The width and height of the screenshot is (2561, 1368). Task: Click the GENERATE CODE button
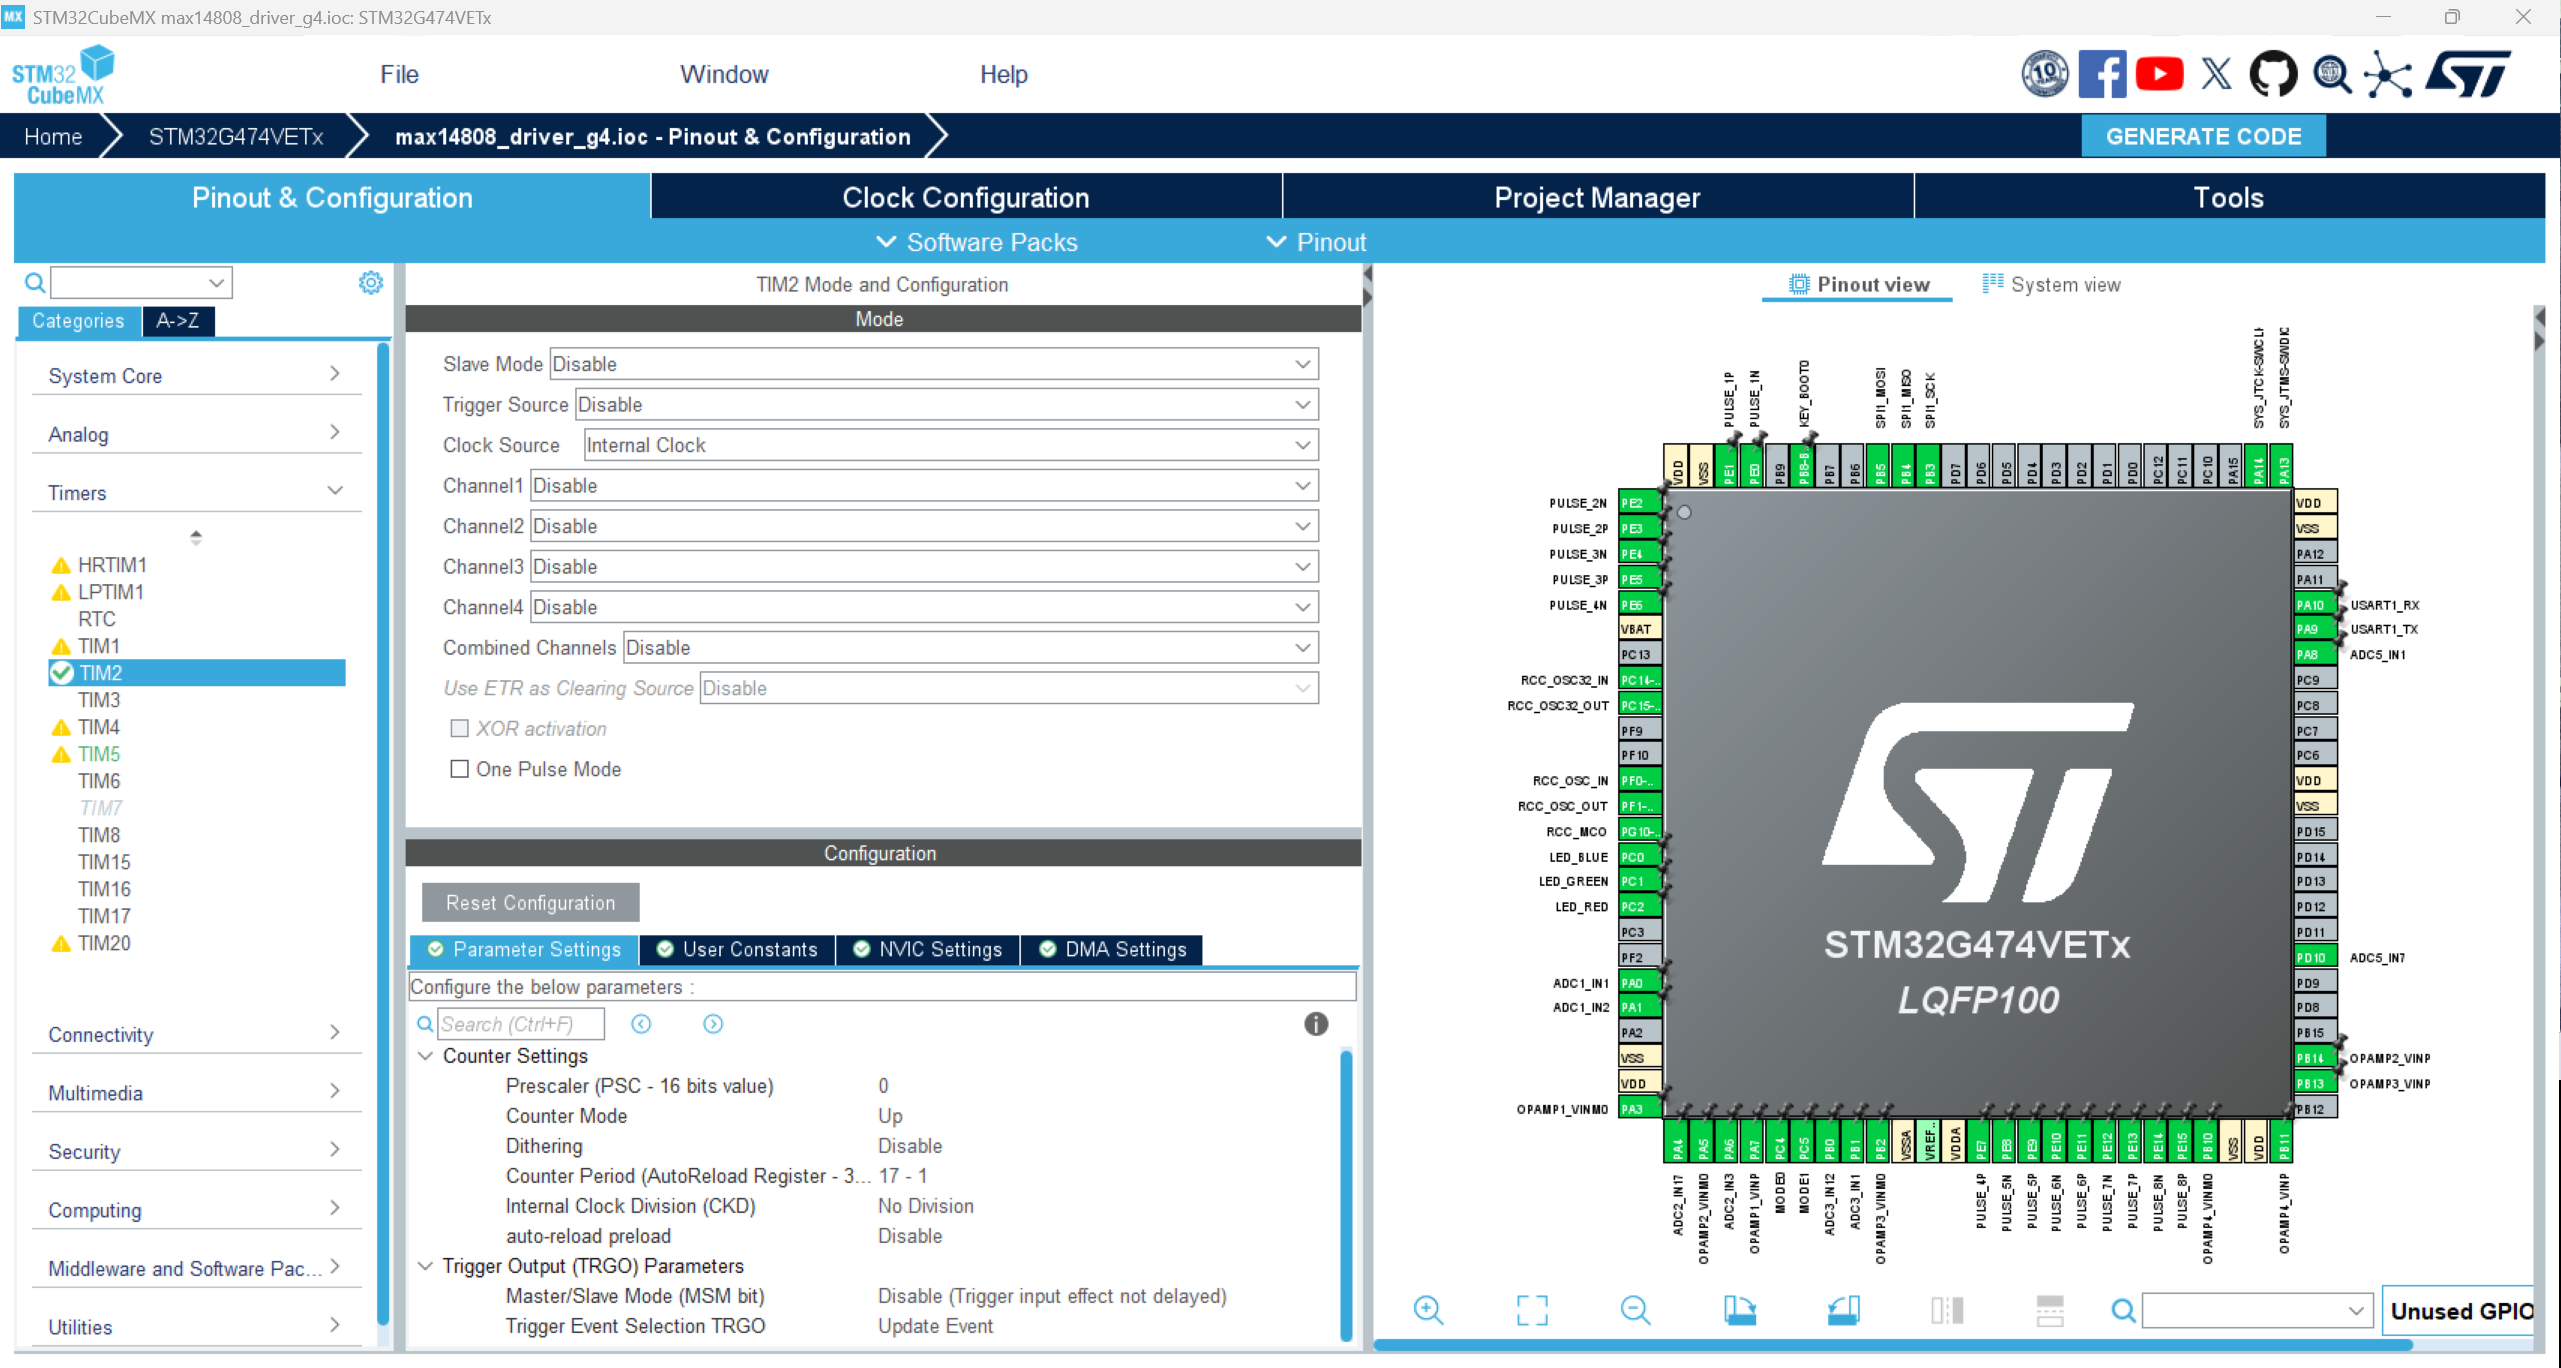(x=2204, y=137)
